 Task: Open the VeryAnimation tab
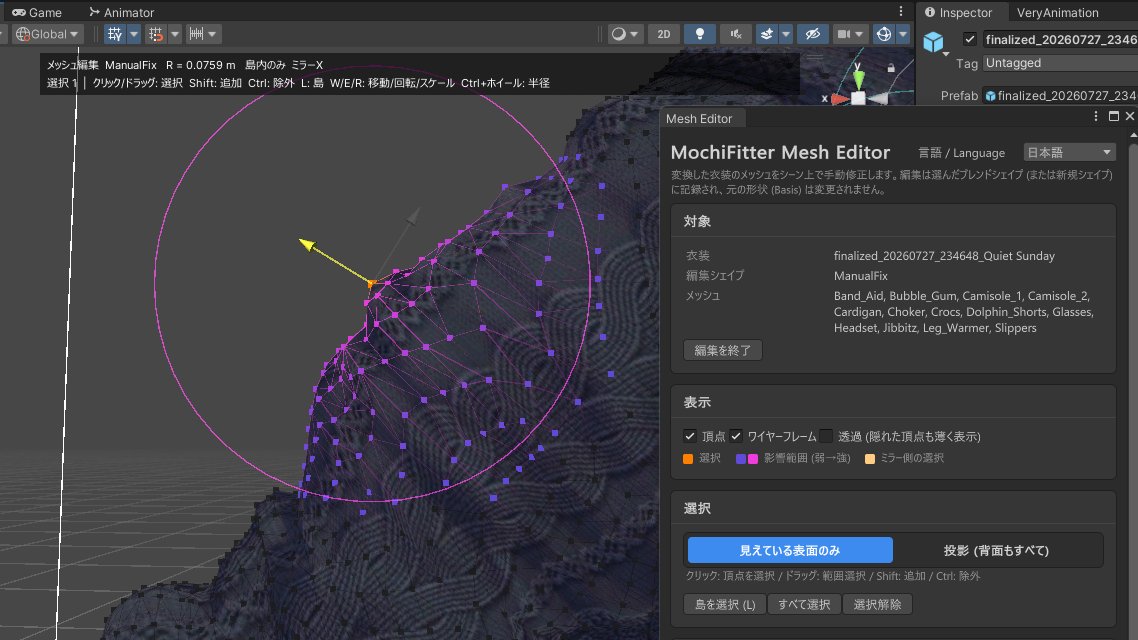click(1057, 12)
